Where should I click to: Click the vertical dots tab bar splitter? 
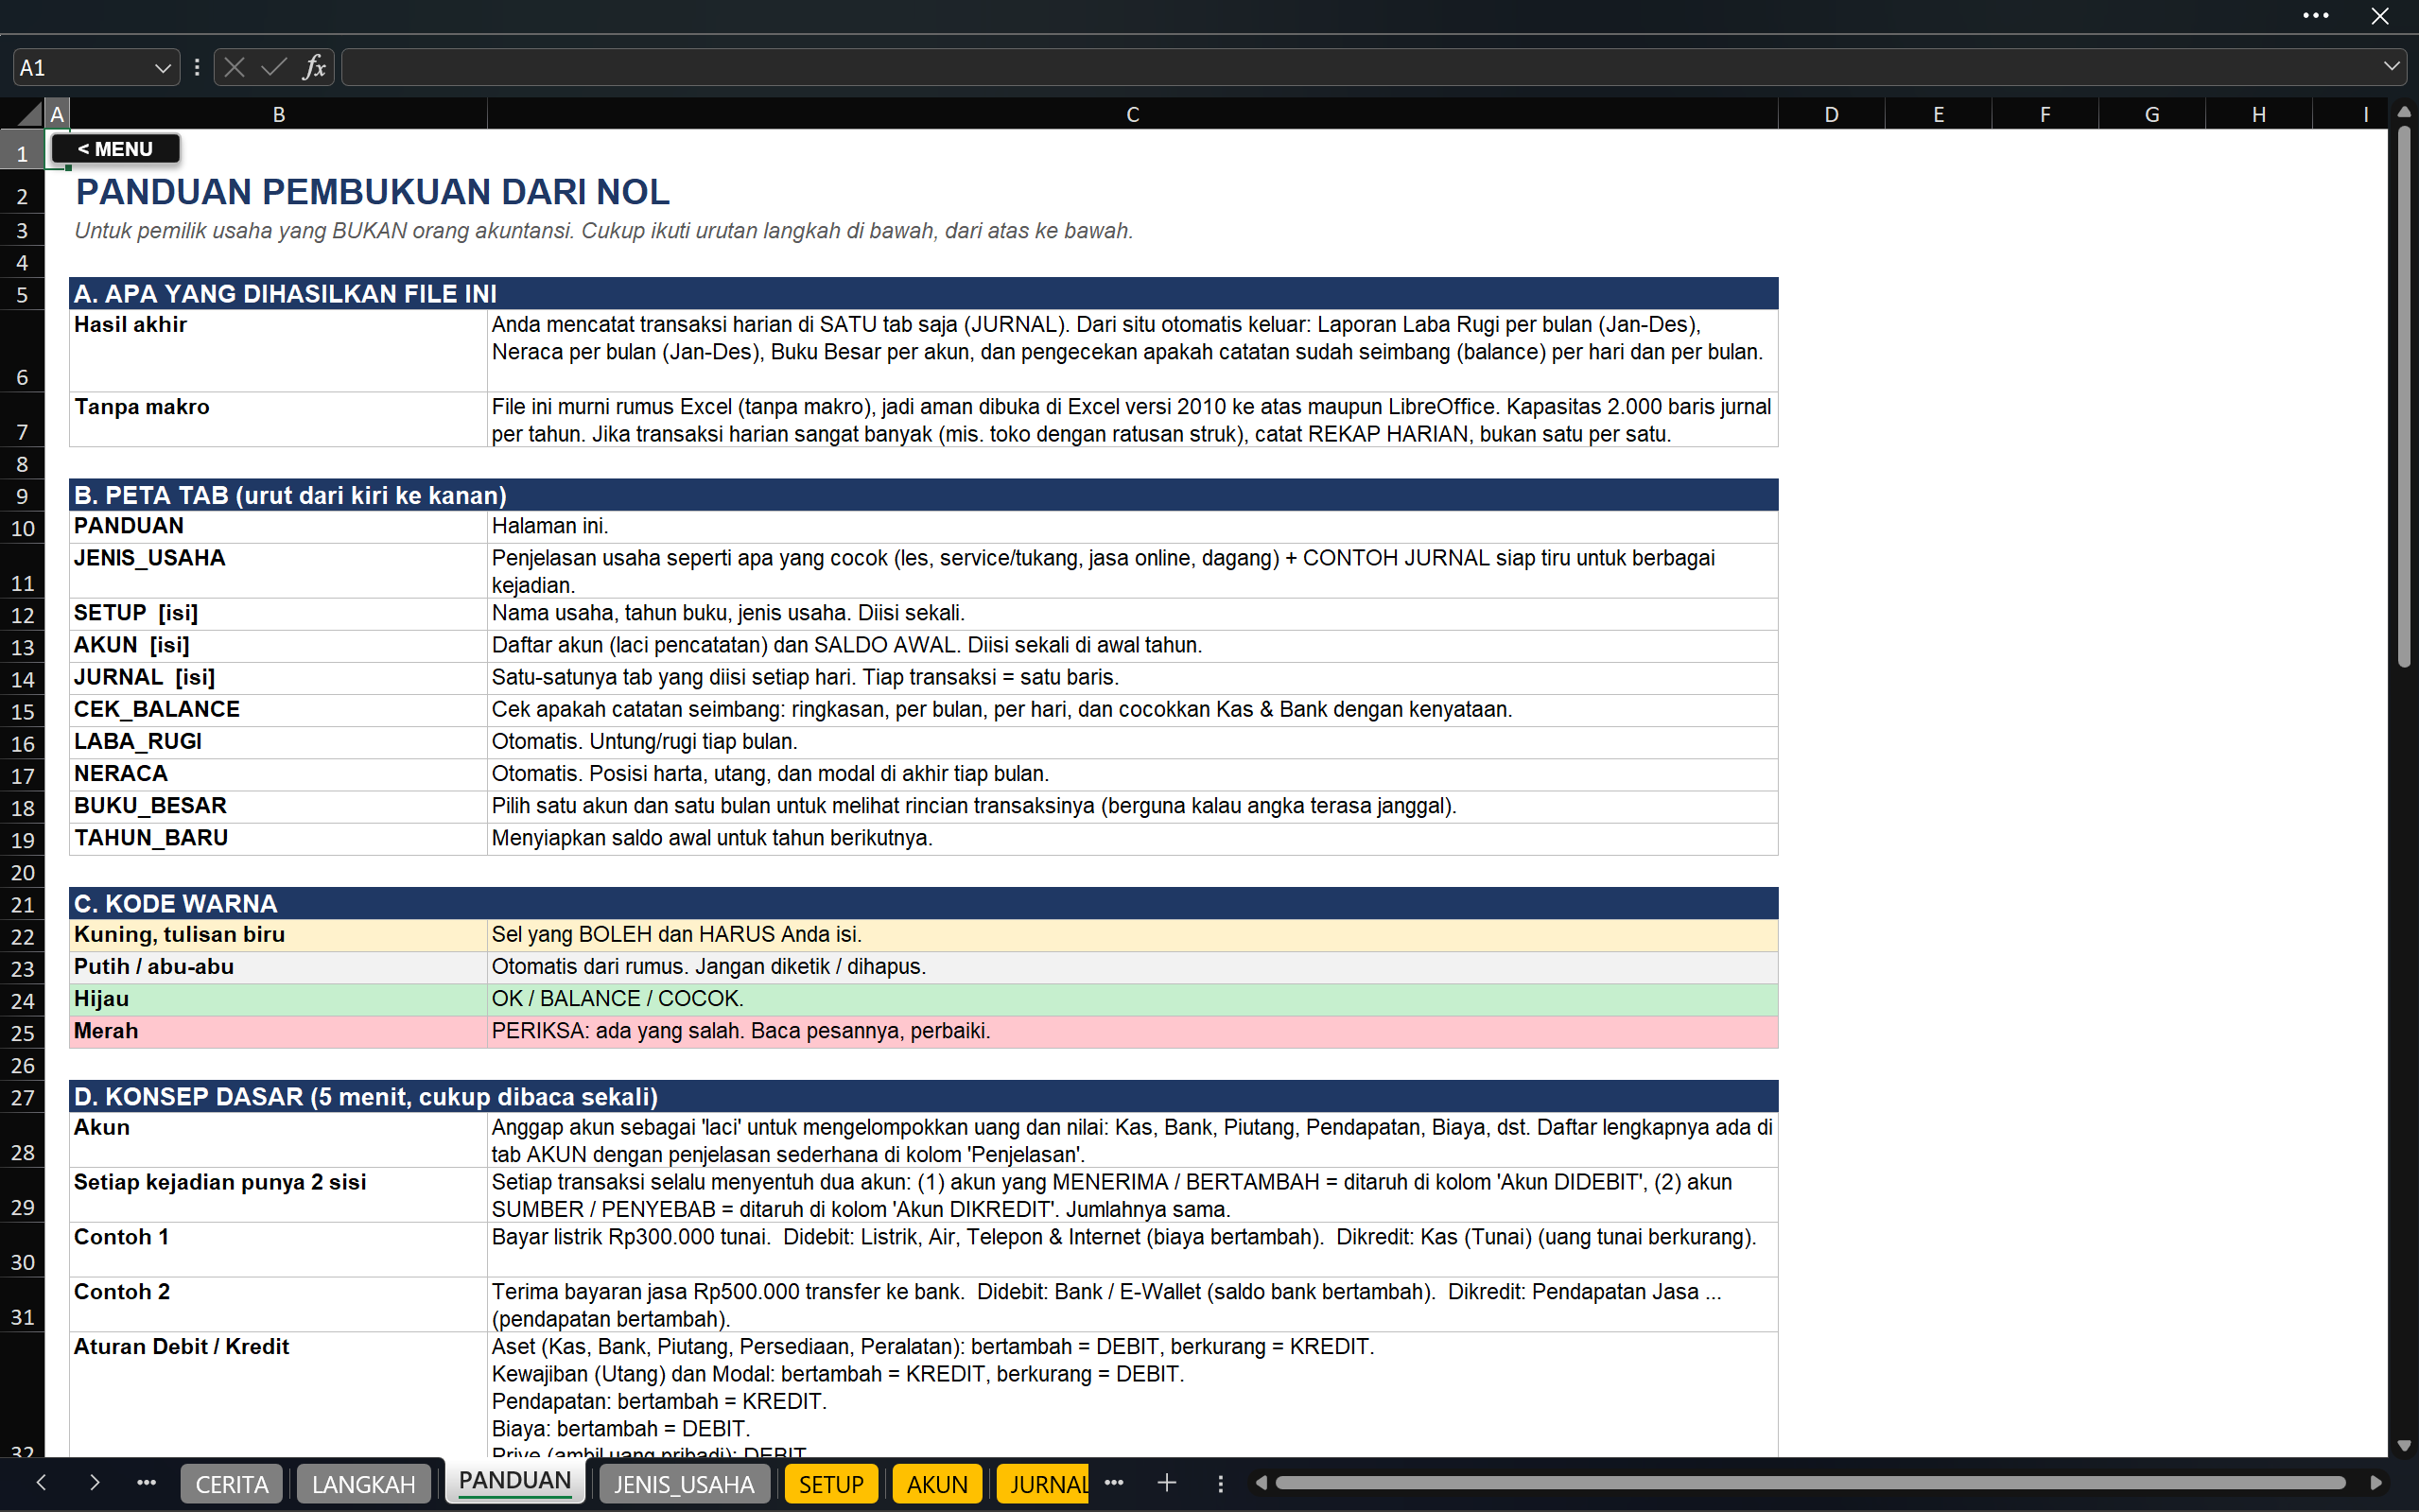1220,1484
